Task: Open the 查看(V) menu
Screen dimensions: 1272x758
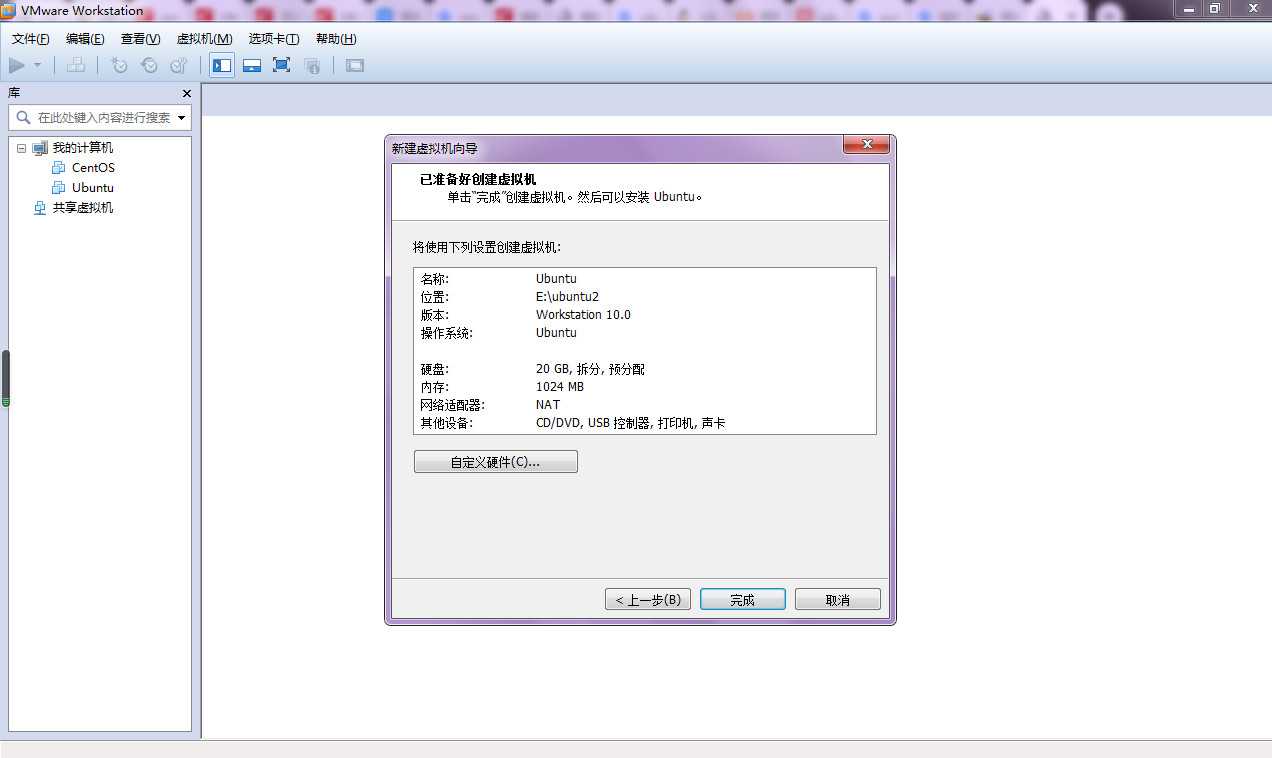Action: (x=140, y=39)
